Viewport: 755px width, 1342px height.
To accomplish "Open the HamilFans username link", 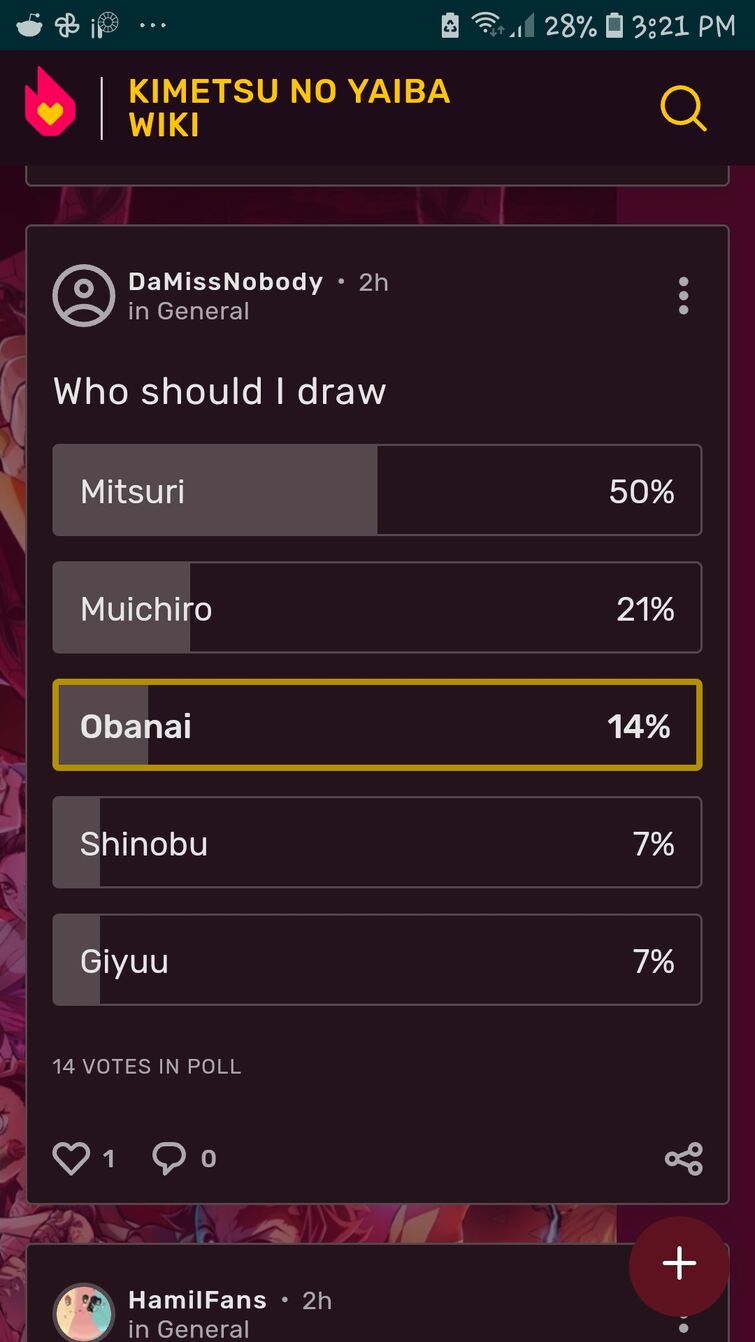I will point(197,1300).
